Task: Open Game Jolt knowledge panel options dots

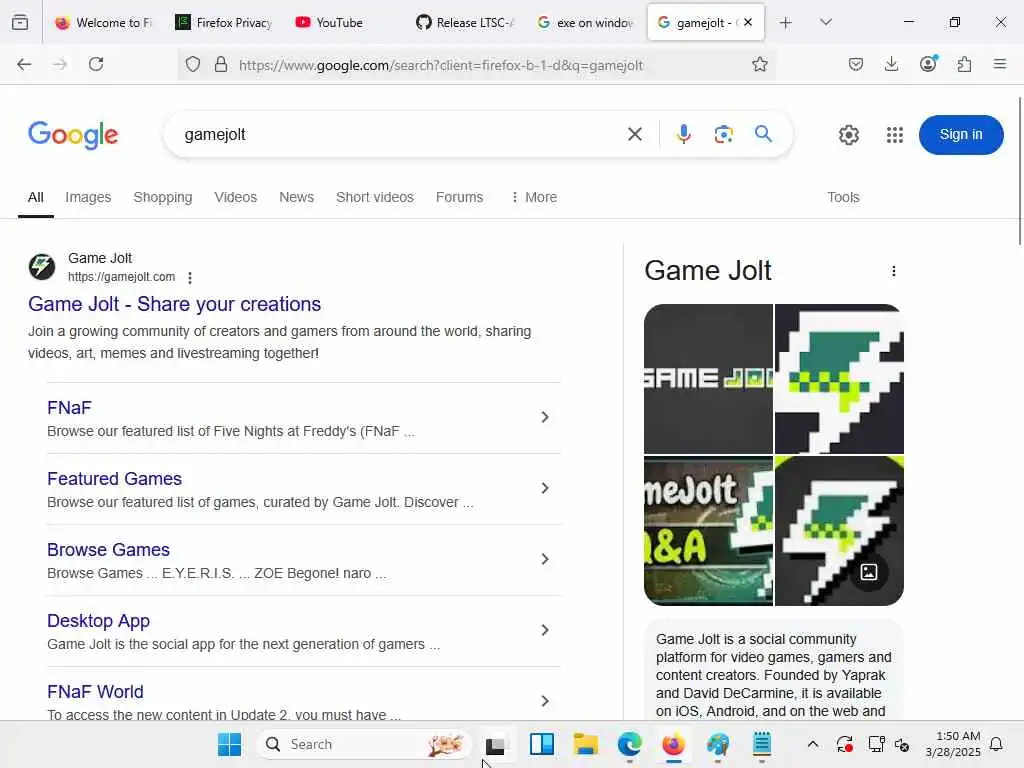Action: point(894,271)
